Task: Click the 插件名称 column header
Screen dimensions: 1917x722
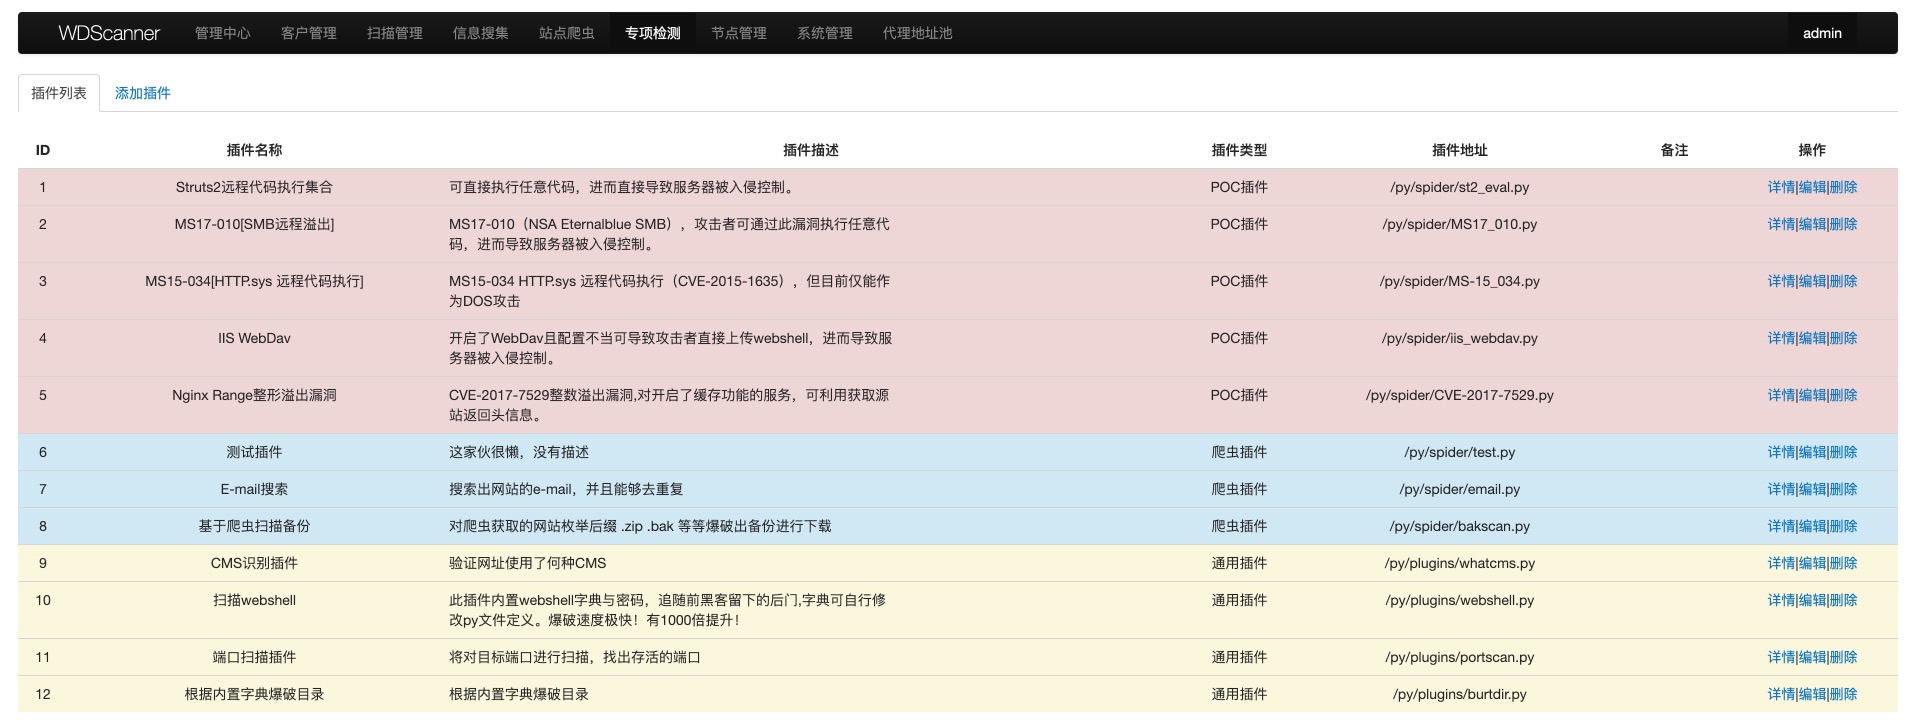Action: [254, 150]
